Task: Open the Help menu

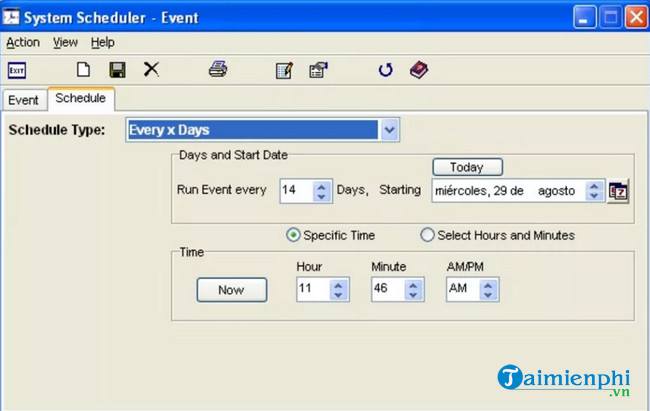Action: (102, 42)
